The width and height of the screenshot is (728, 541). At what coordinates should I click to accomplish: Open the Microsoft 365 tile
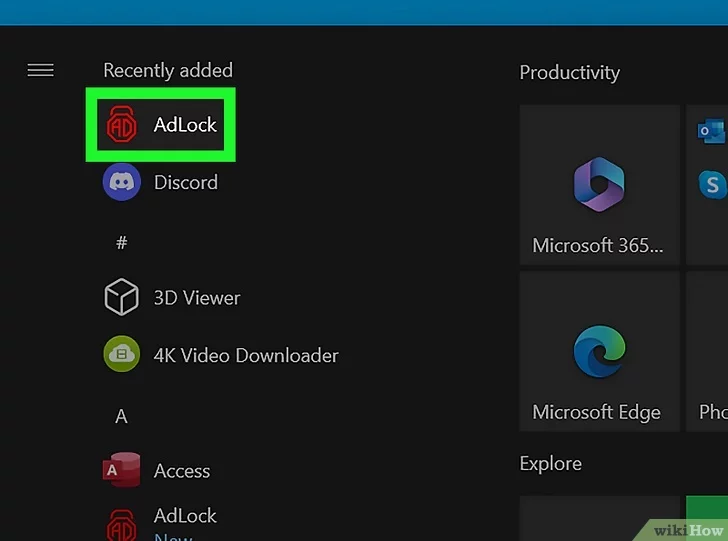tap(599, 198)
